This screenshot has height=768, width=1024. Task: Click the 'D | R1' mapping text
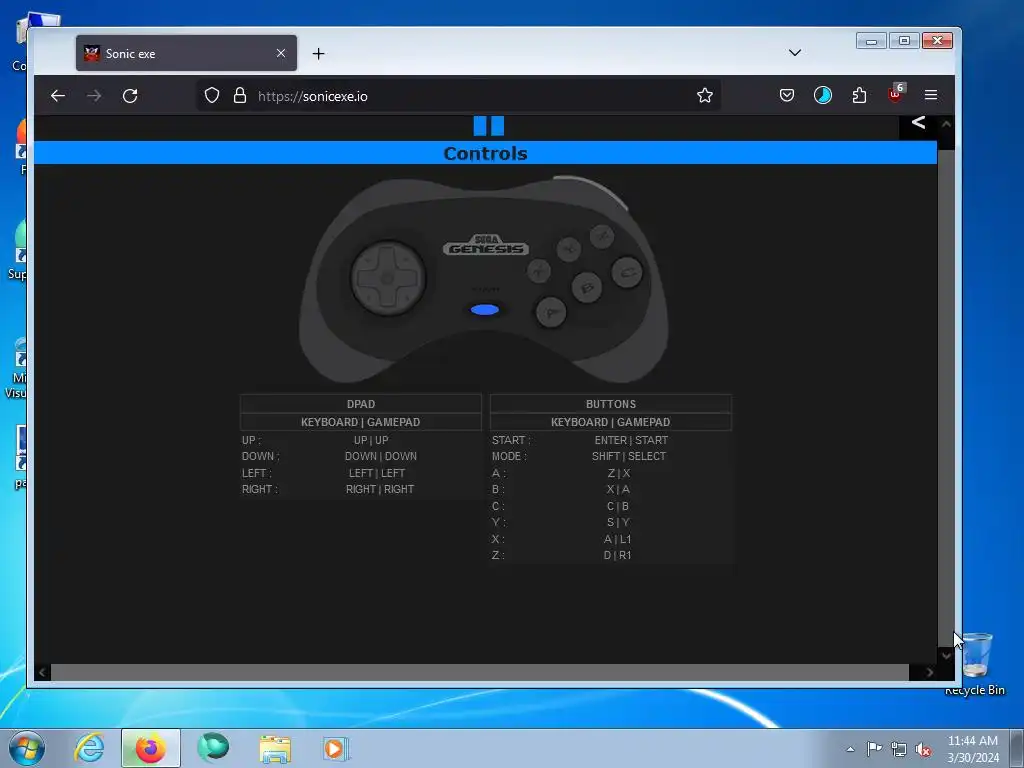617,555
